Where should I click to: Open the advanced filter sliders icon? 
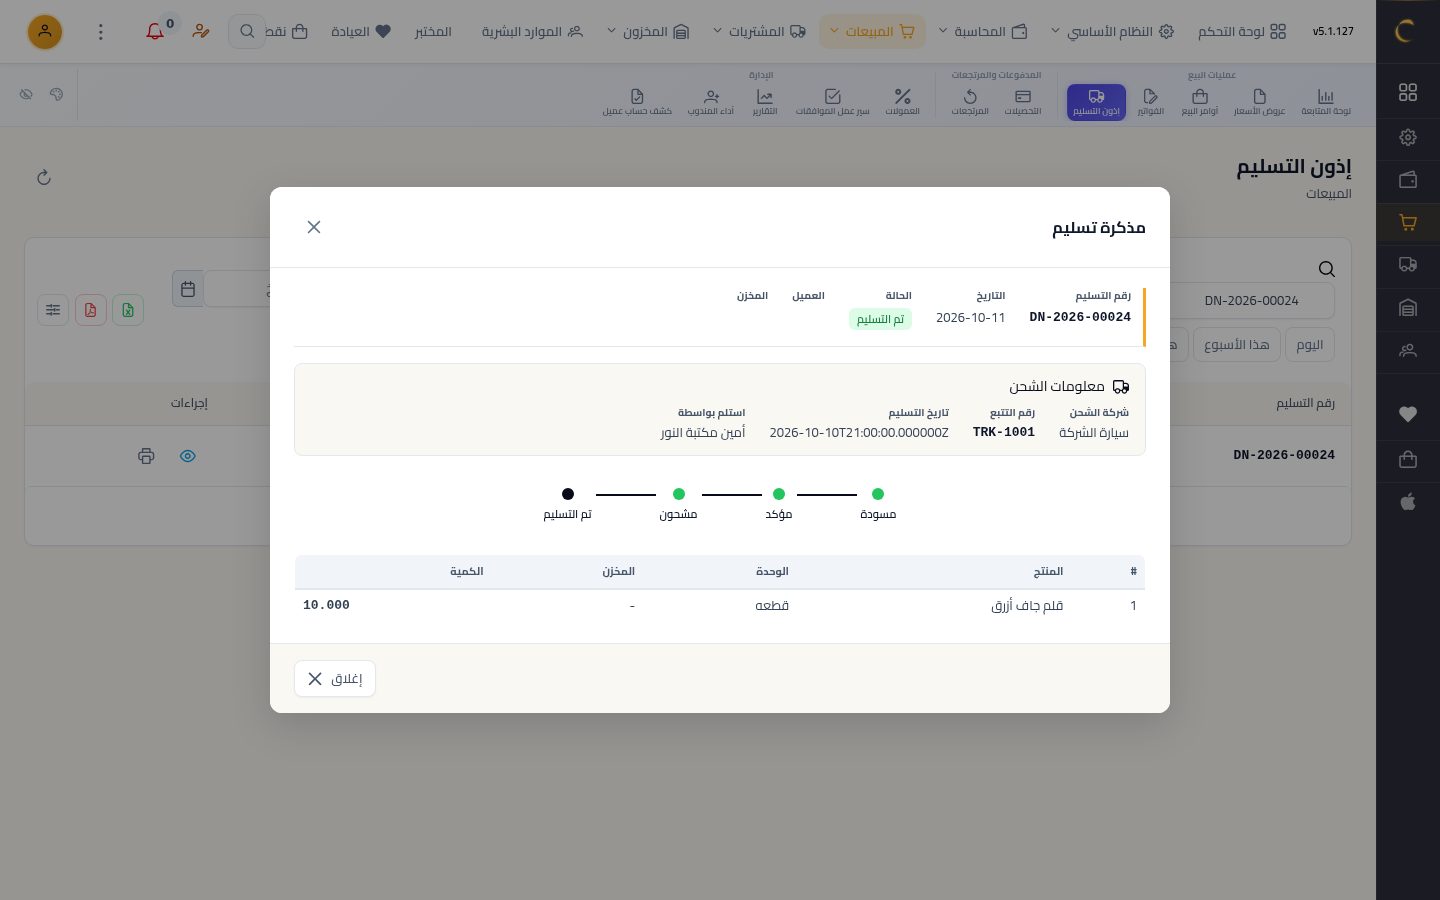pos(53,310)
